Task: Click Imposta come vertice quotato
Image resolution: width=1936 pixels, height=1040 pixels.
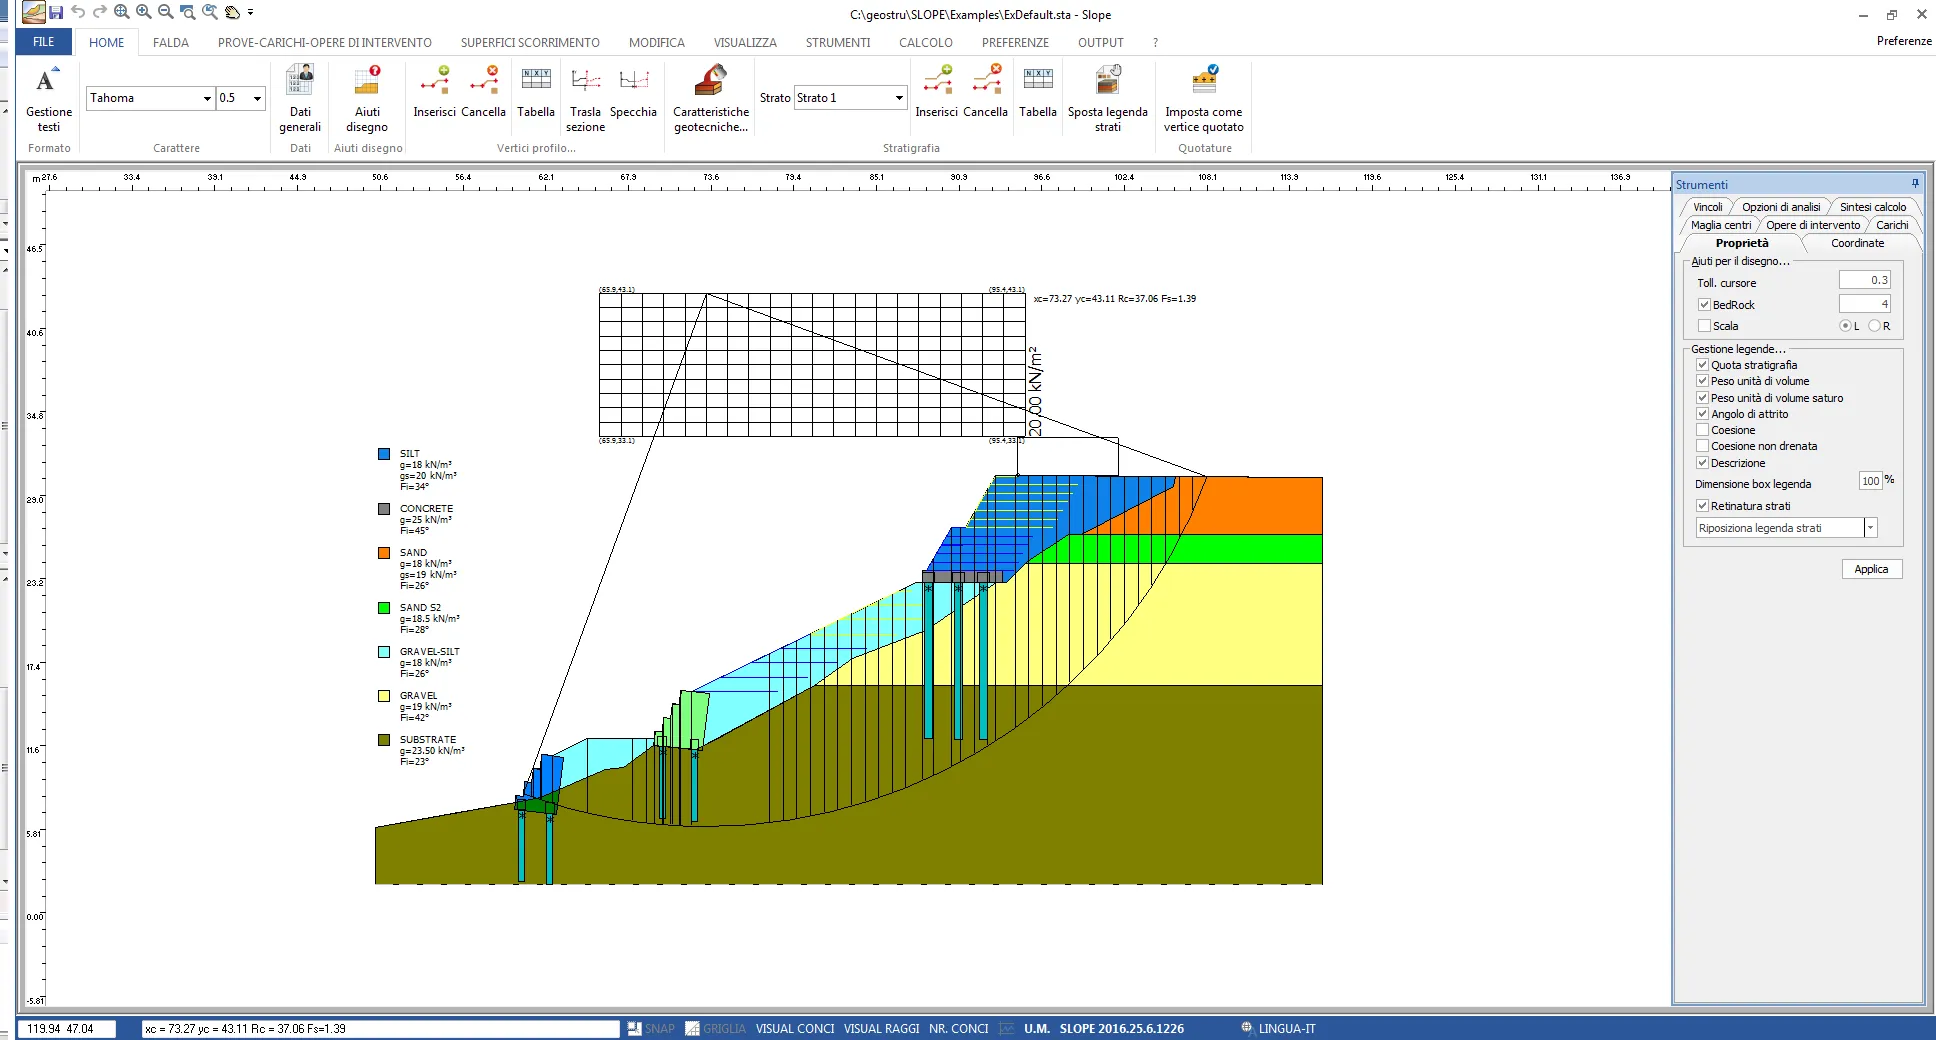Action: click(1204, 98)
